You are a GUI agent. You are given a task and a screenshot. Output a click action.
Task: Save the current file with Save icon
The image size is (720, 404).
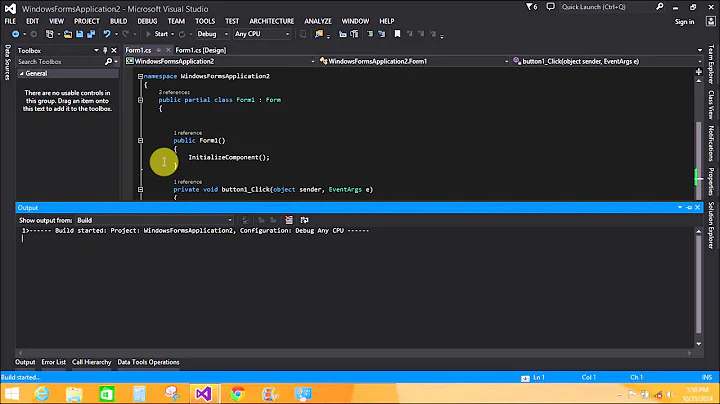tap(79, 34)
